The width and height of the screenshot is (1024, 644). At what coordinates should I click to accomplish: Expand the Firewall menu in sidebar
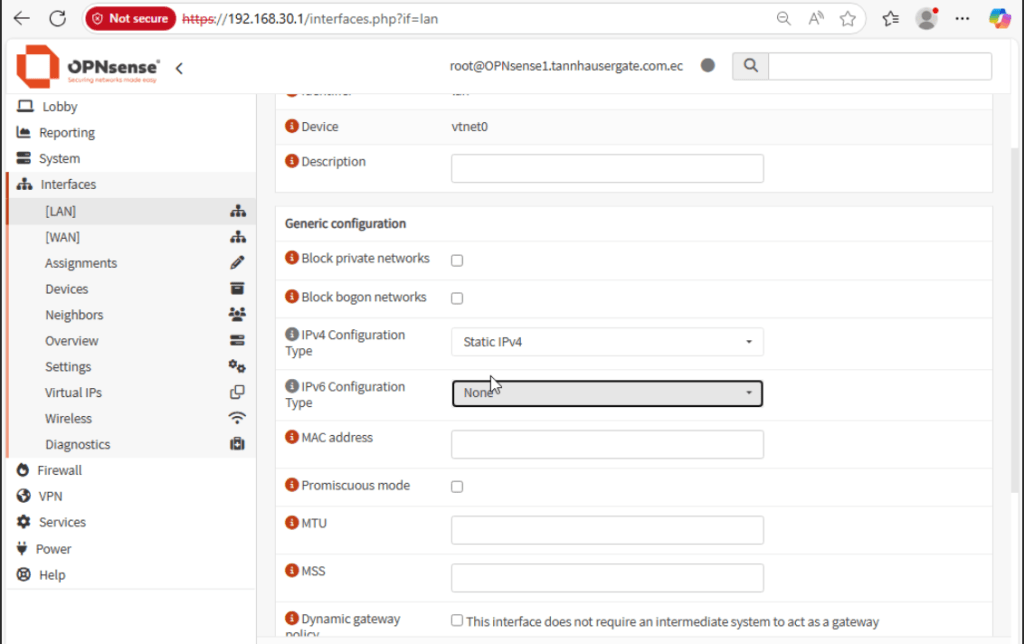click(60, 470)
